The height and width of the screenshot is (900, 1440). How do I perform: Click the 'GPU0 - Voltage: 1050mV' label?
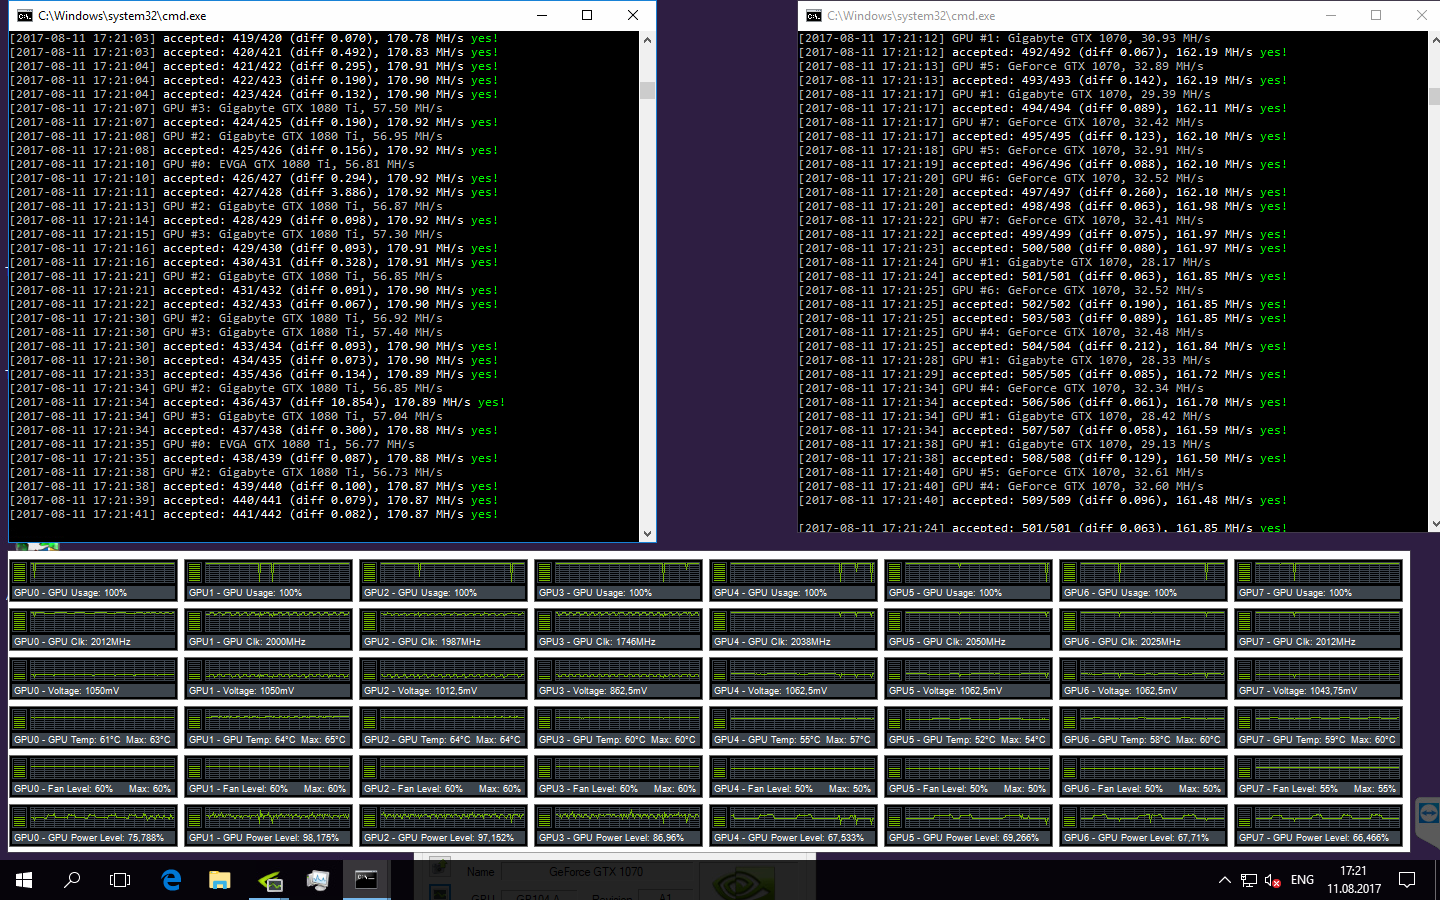67,691
